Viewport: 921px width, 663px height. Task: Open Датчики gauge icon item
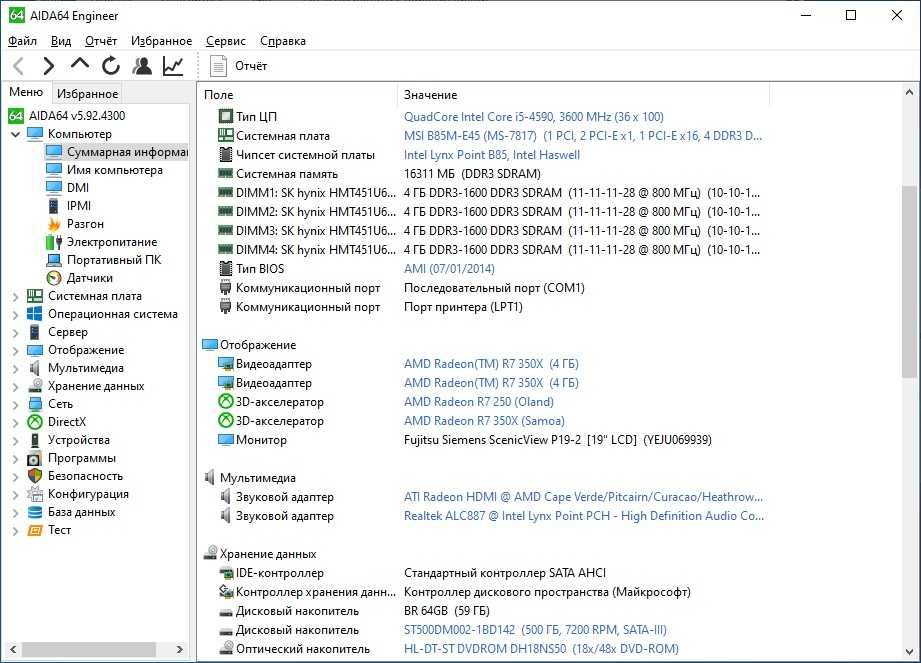point(54,278)
